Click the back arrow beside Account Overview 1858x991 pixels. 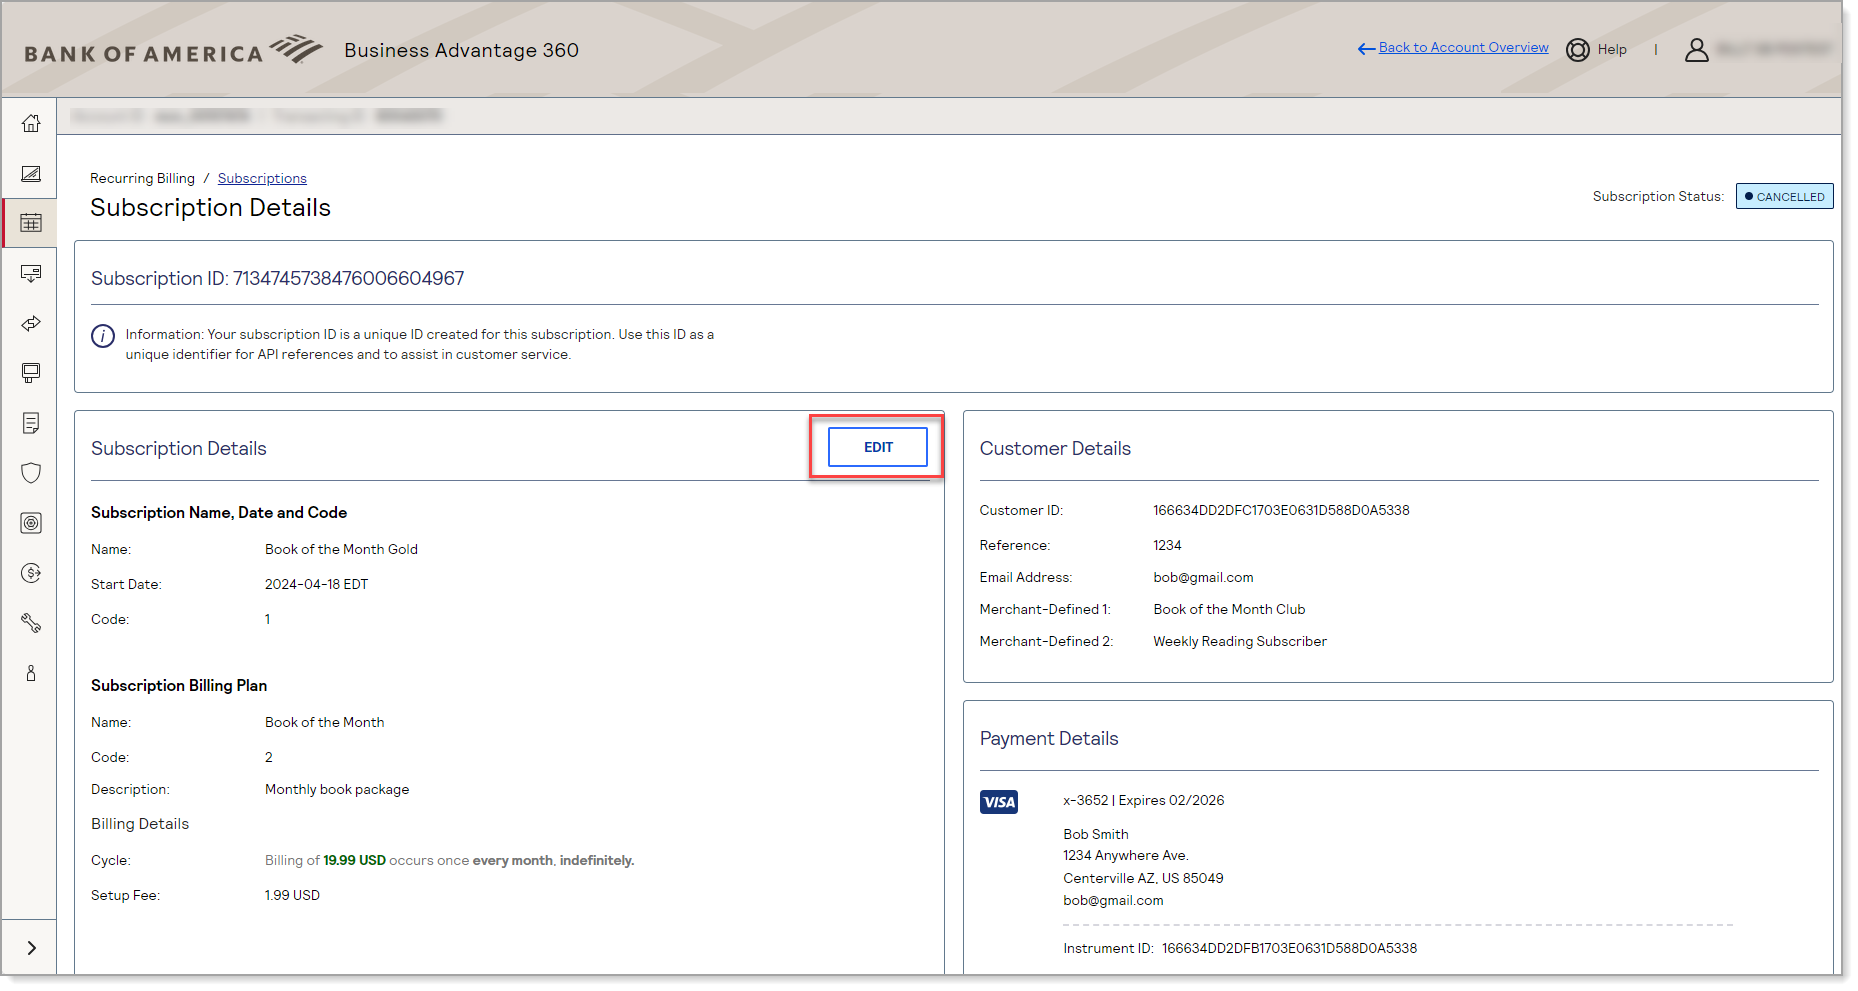(x=1366, y=49)
